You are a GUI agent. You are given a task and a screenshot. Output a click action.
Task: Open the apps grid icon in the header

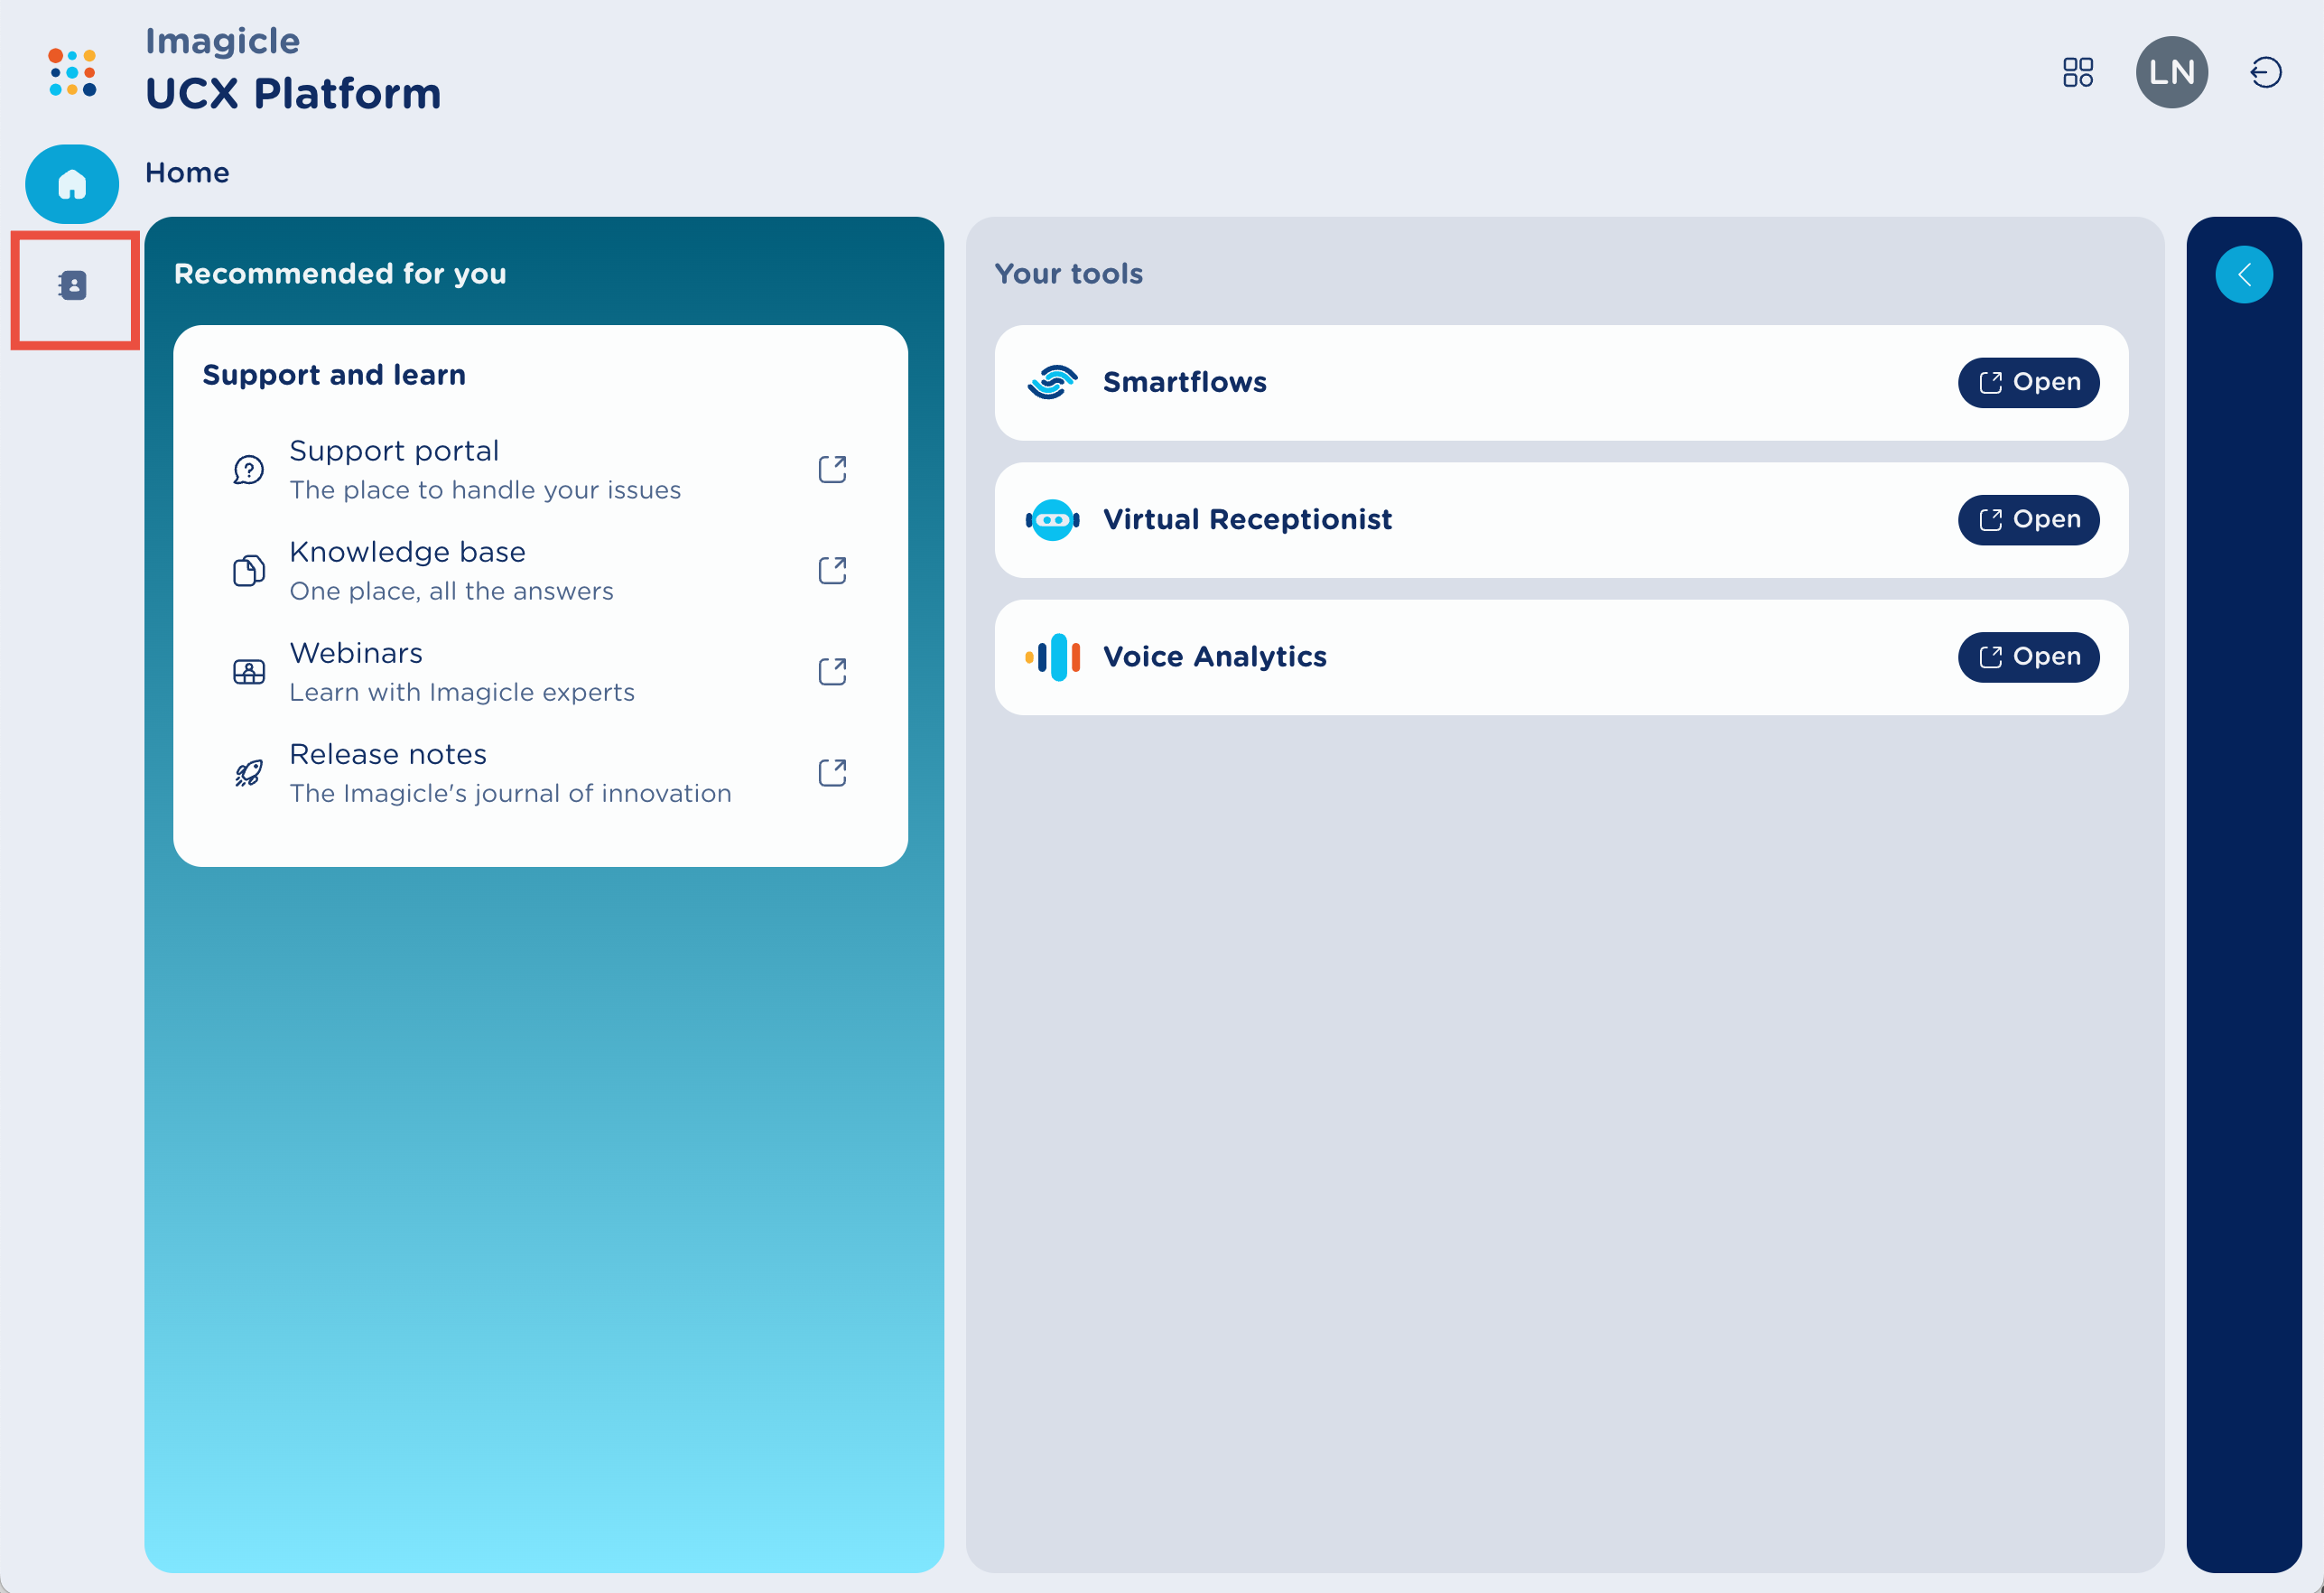point(2078,72)
